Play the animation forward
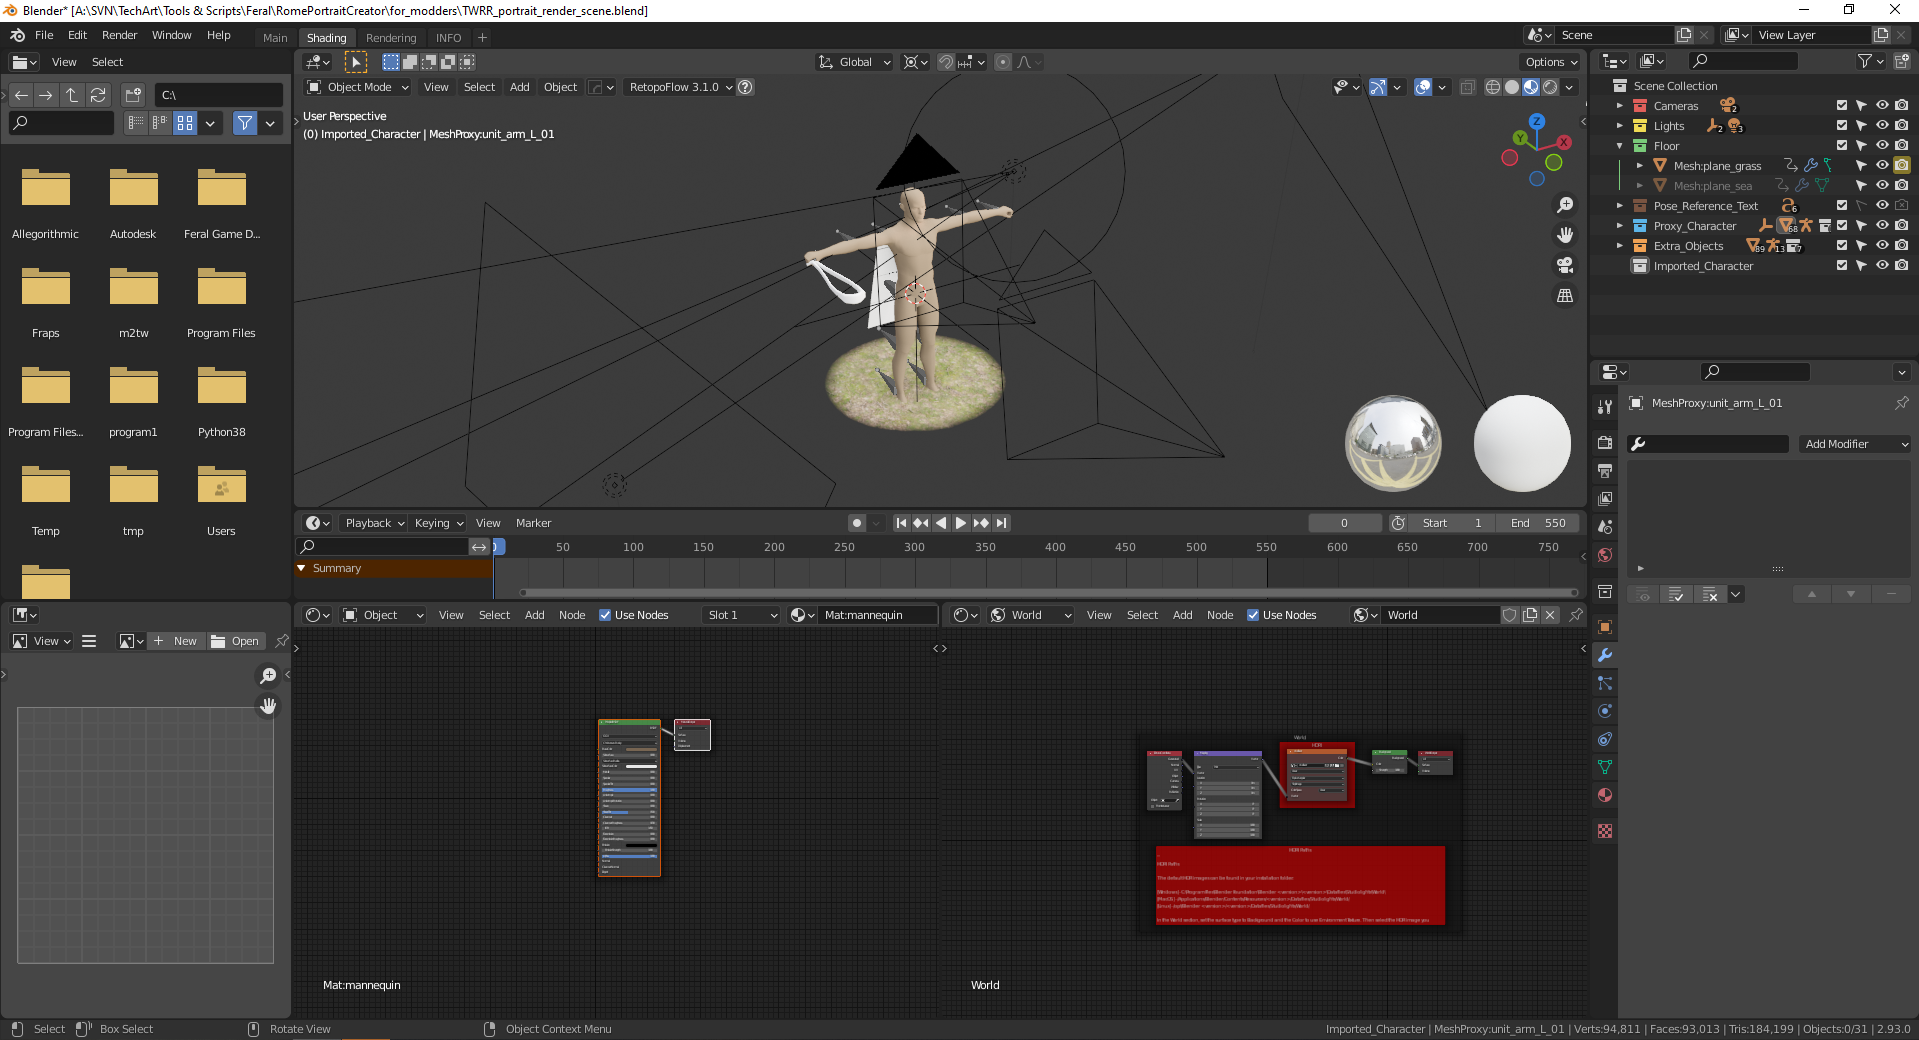This screenshot has height=1040, width=1919. click(961, 523)
